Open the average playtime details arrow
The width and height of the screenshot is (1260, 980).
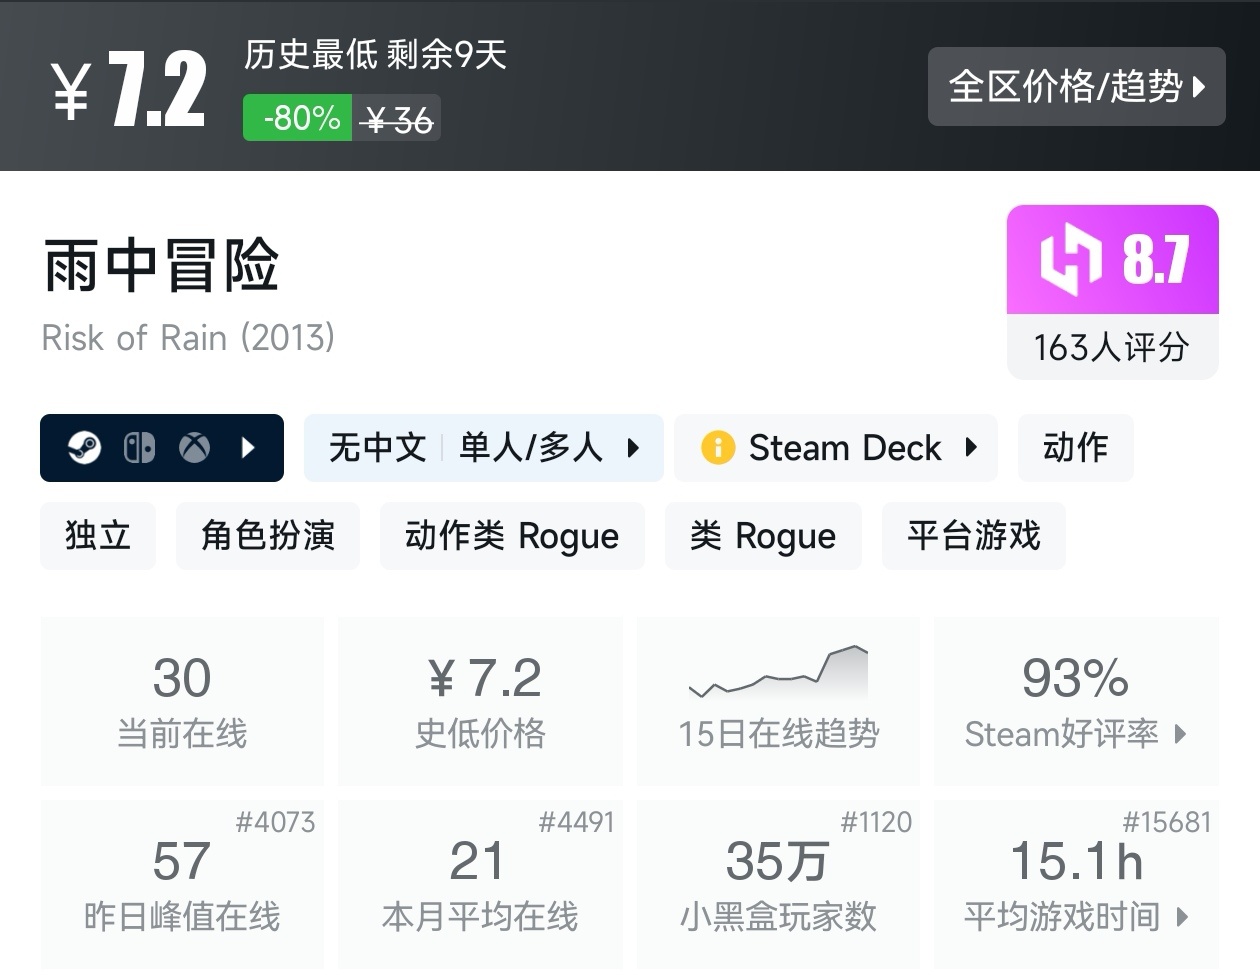(x=1183, y=916)
